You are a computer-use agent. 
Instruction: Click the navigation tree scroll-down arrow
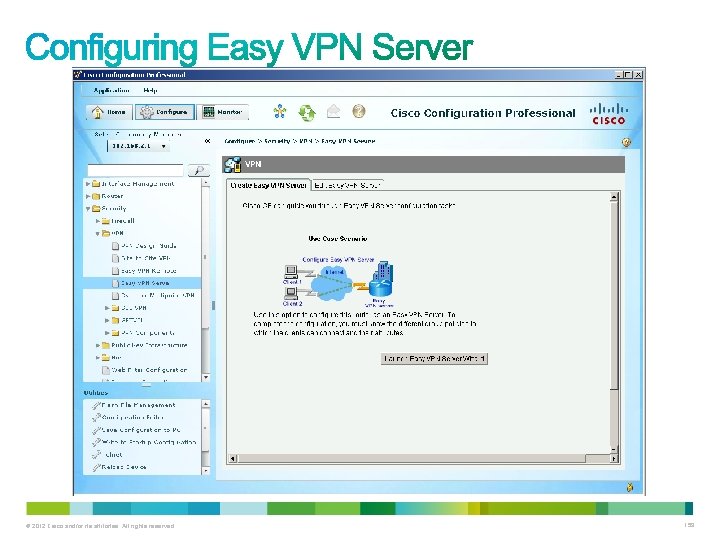[206, 377]
